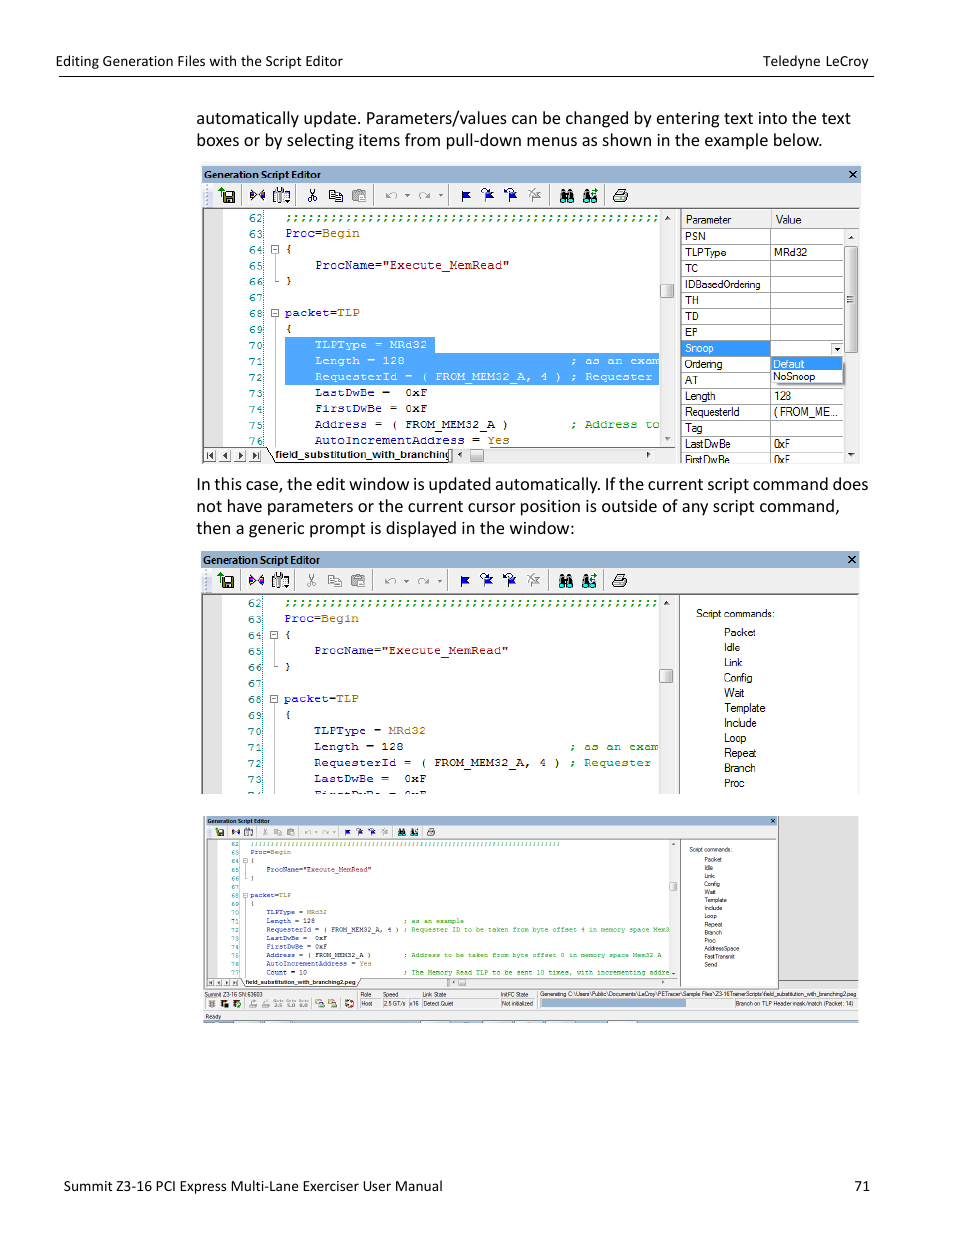This screenshot has width=954, height=1235.
Task: Clear all bookmarks in Parameter panel editor
Action: coord(535,196)
